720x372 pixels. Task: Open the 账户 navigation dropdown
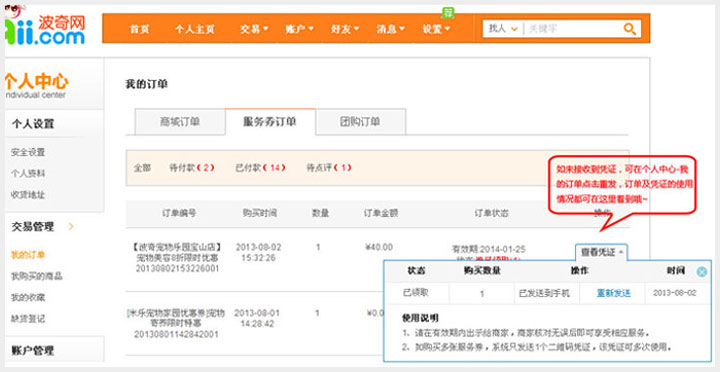pos(299,29)
